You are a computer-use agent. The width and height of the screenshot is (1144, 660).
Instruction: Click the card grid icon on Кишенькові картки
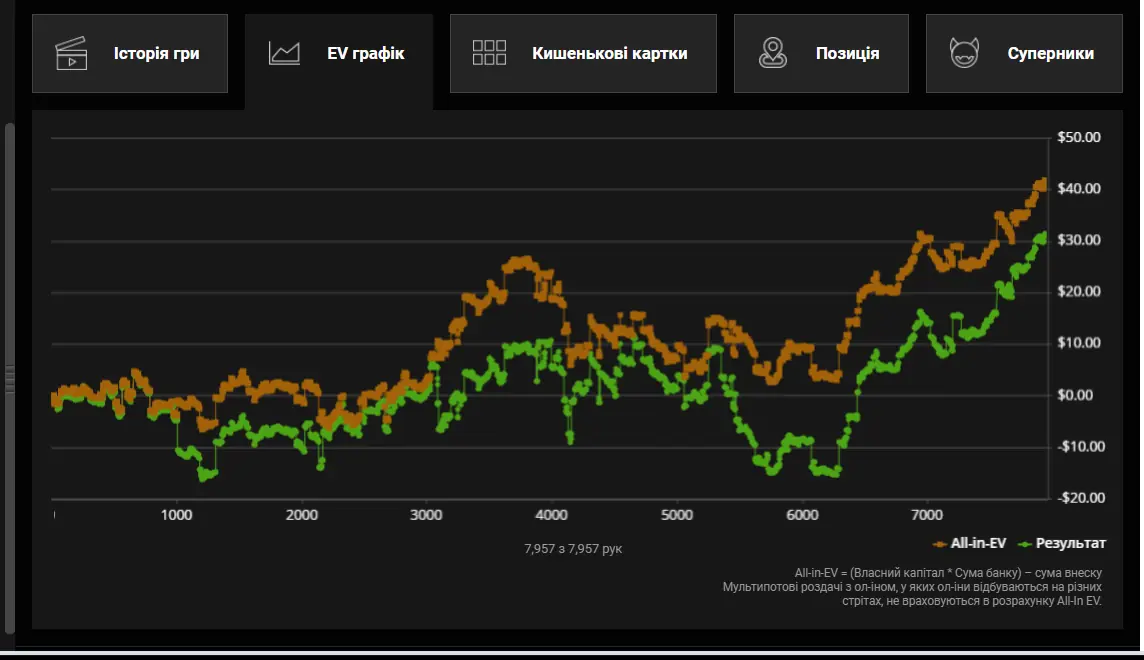489,53
